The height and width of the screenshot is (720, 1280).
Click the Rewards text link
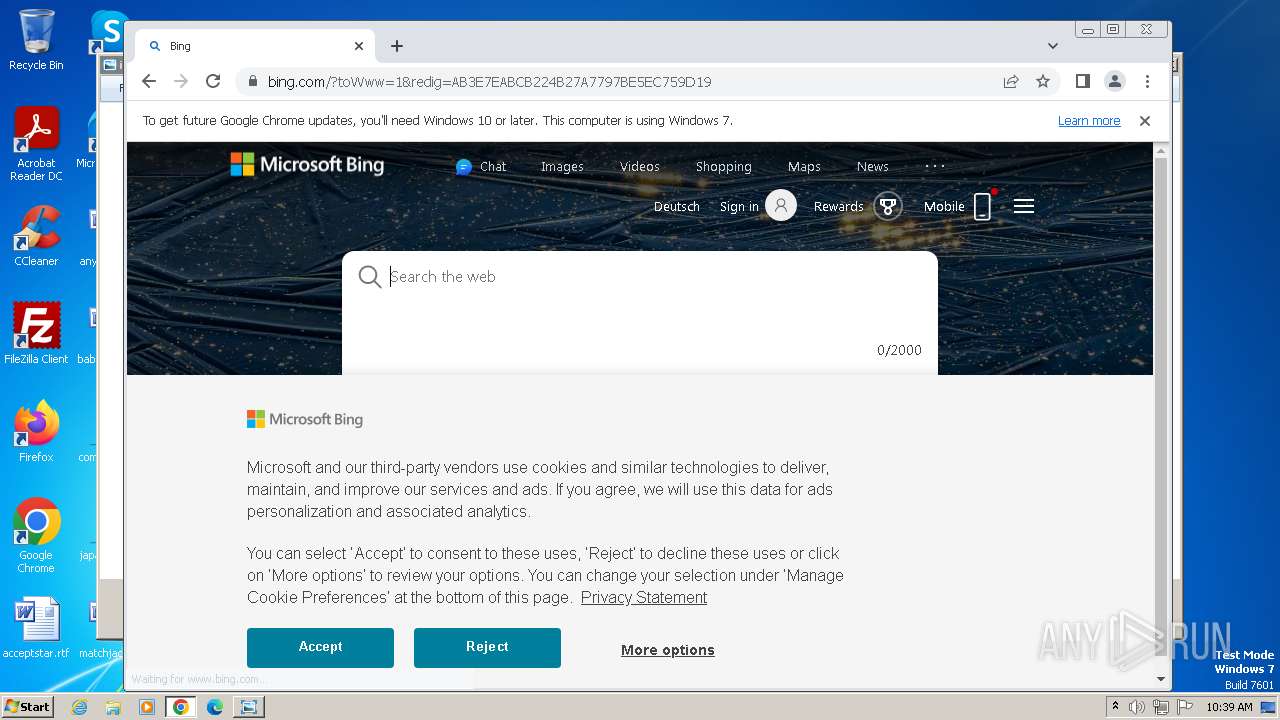[838, 207]
